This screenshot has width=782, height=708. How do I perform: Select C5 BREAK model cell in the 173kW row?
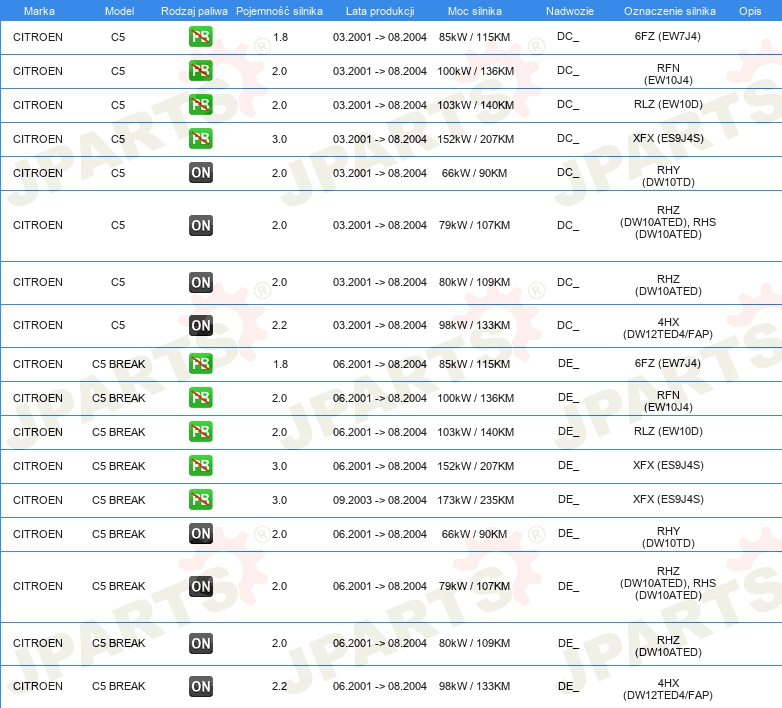coord(119,500)
